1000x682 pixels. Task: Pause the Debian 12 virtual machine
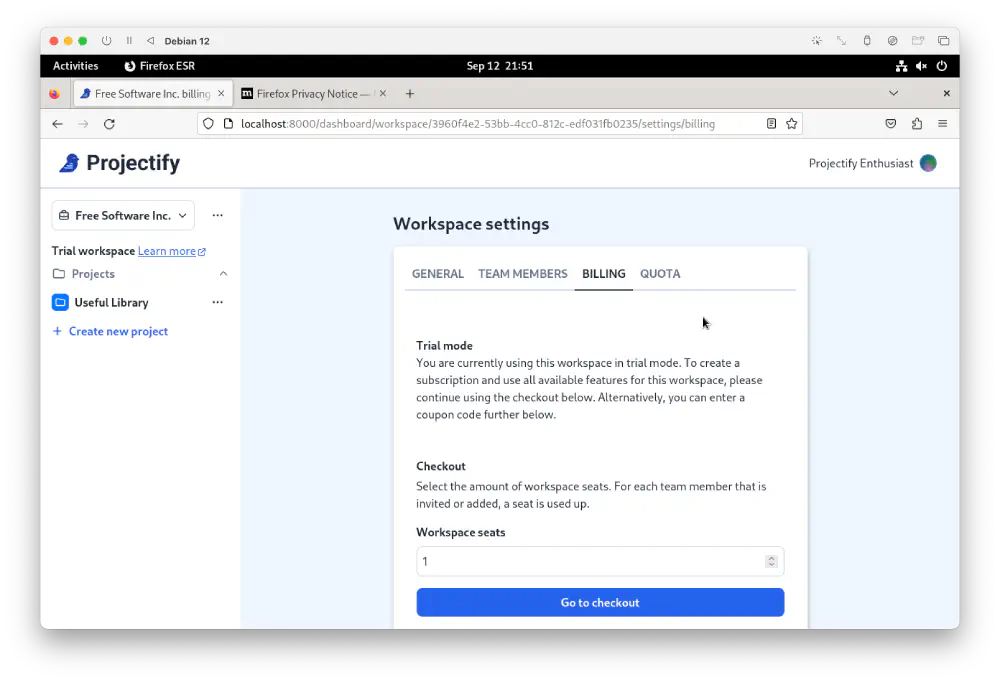click(129, 41)
